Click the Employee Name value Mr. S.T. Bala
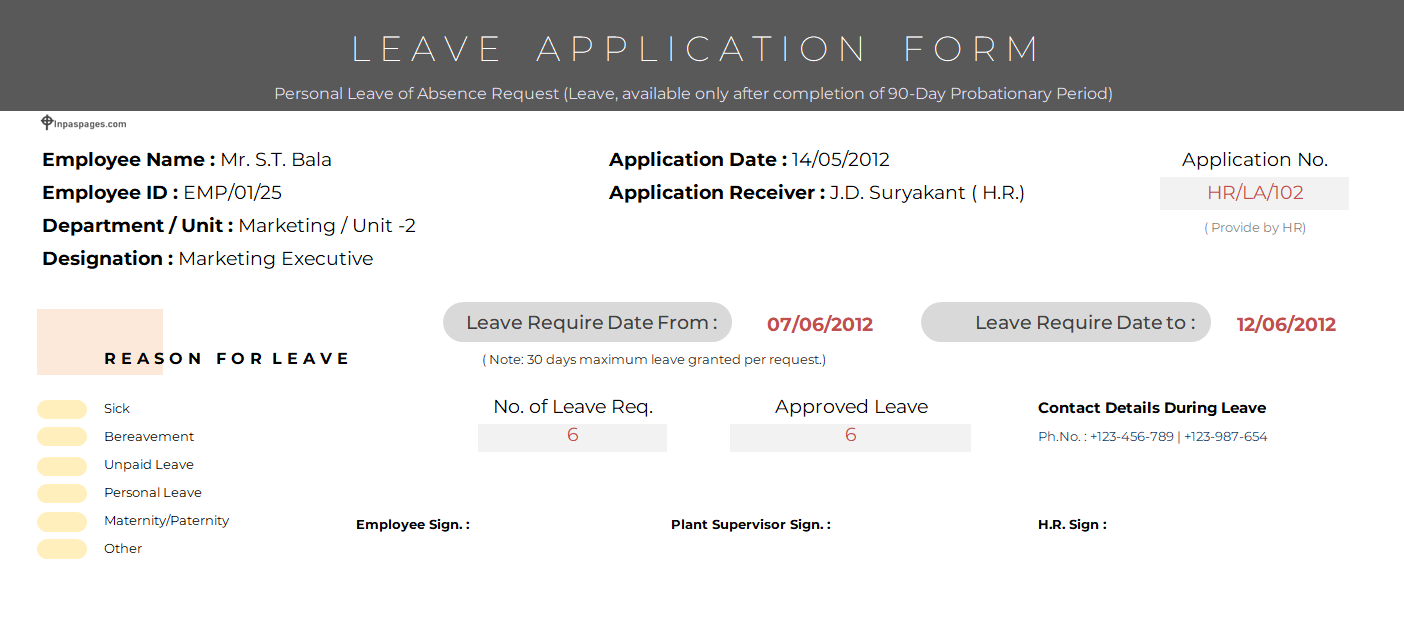 click(x=276, y=160)
